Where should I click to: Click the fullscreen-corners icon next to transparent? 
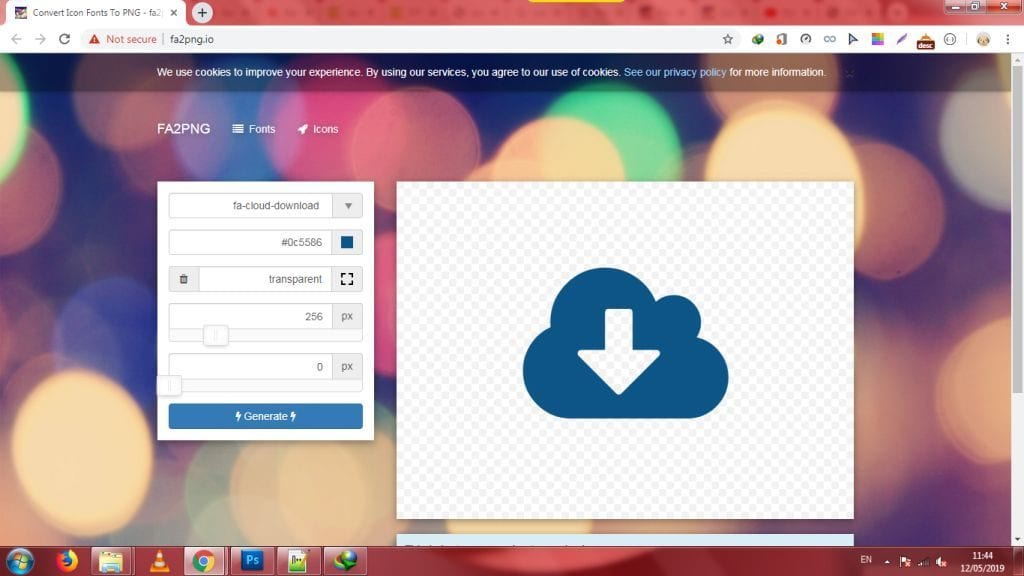pos(347,280)
